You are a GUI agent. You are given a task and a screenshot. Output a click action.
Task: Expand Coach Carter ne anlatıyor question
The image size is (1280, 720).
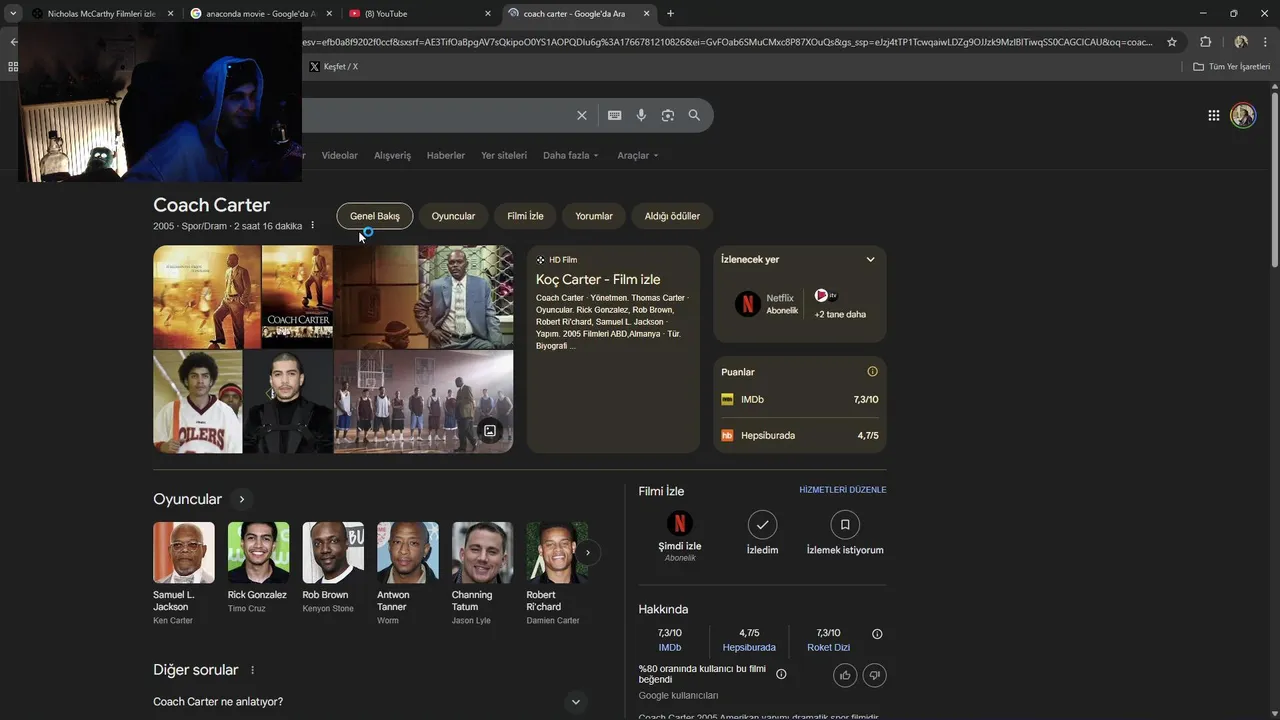coord(368,702)
